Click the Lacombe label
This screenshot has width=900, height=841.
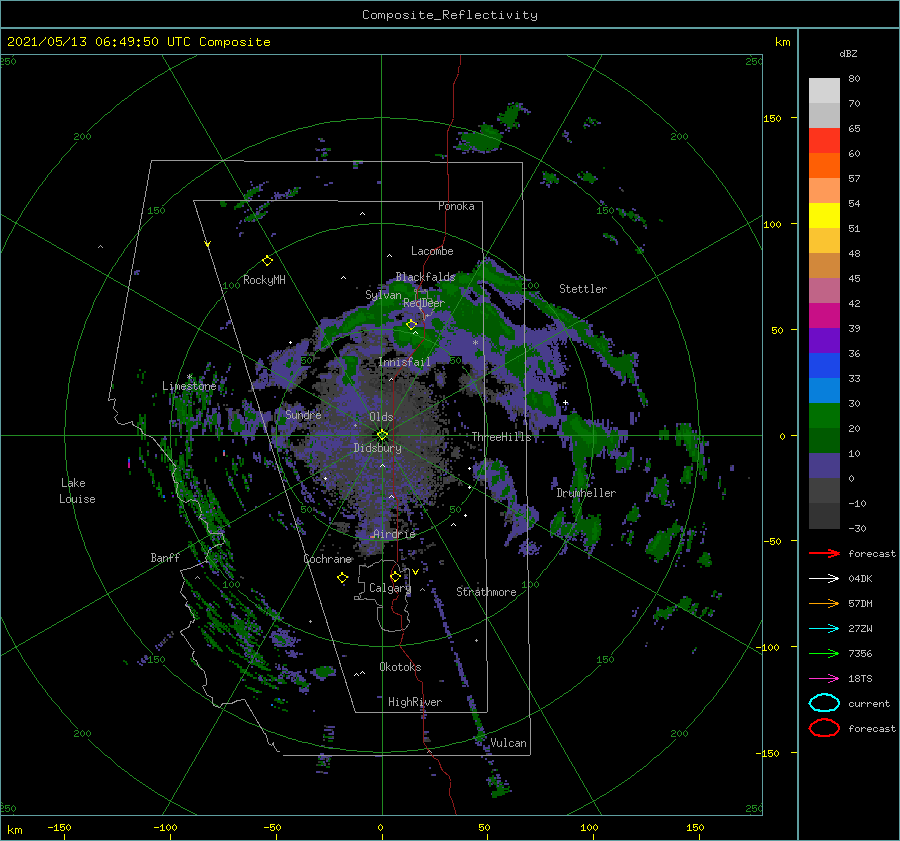(x=432, y=251)
